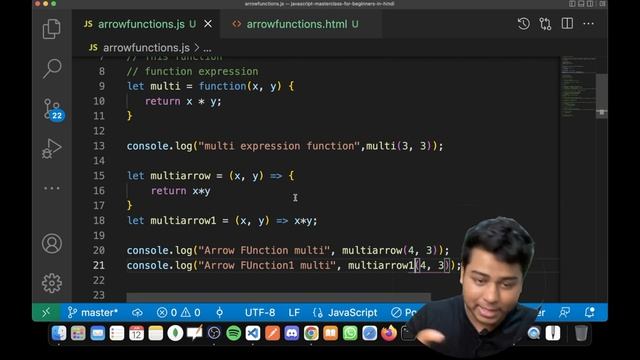Change the end-of-line sequence LF
The height and width of the screenshot is (360, 640).
[x=294, y=313]
